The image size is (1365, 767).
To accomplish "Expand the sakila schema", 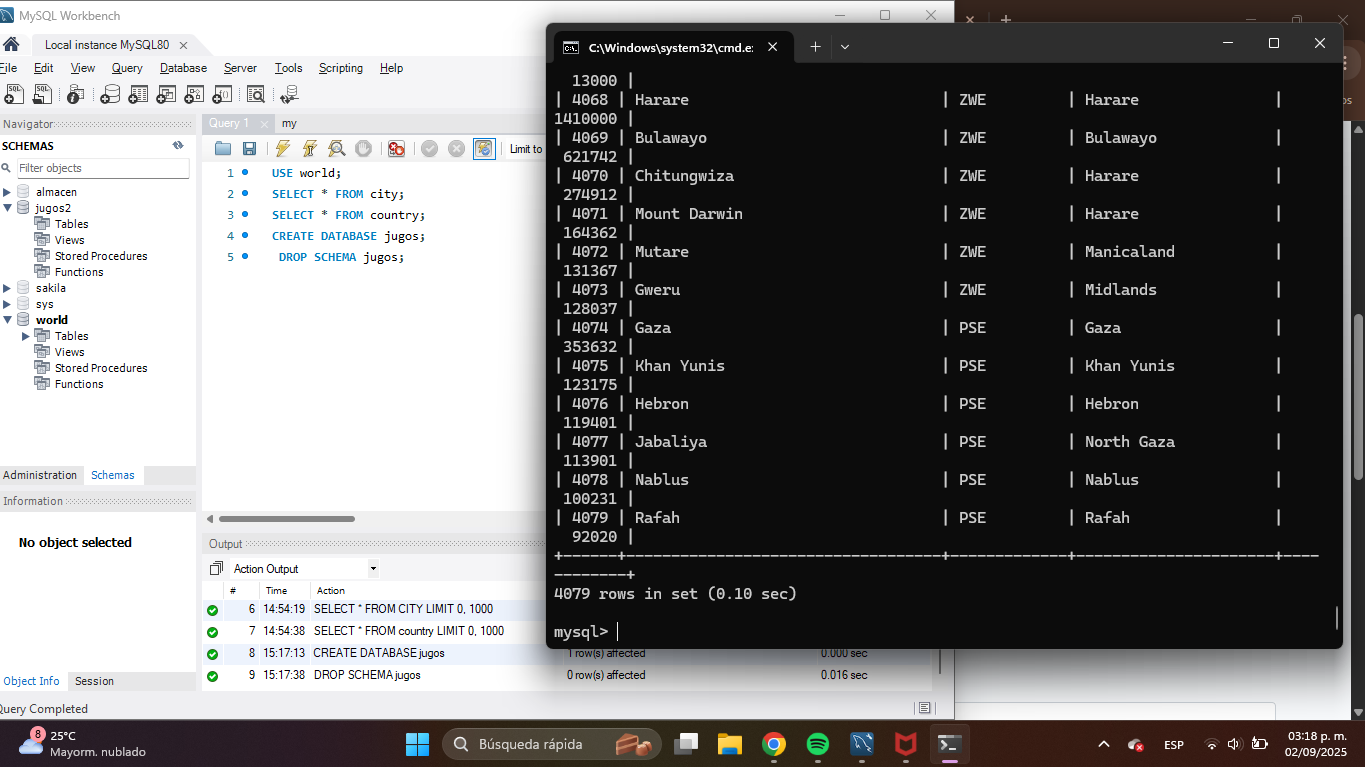I will point(7,288).
